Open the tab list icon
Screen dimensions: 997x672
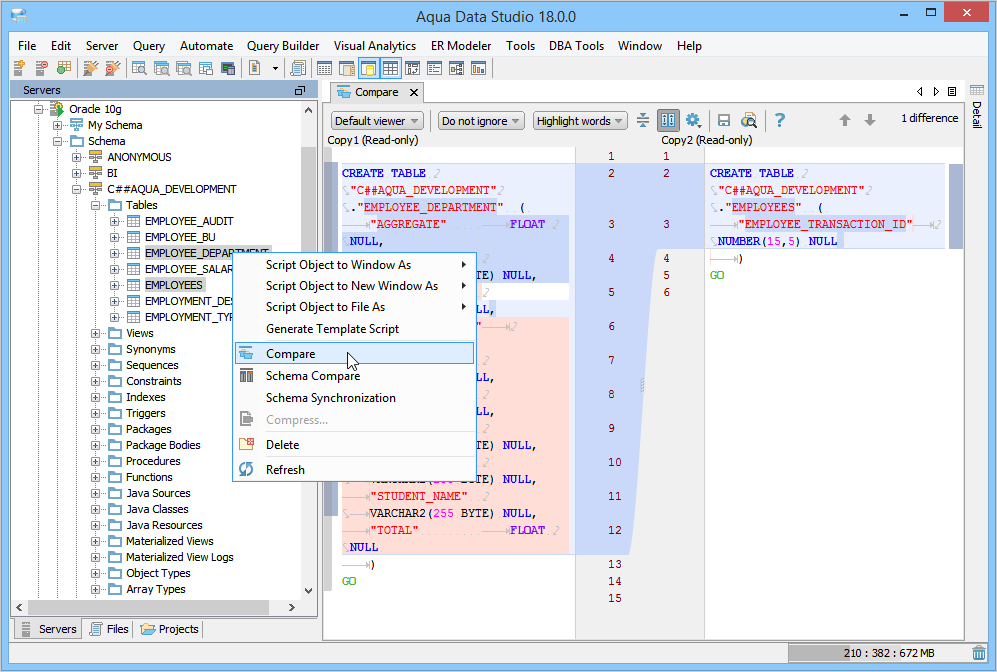point(952,92)
